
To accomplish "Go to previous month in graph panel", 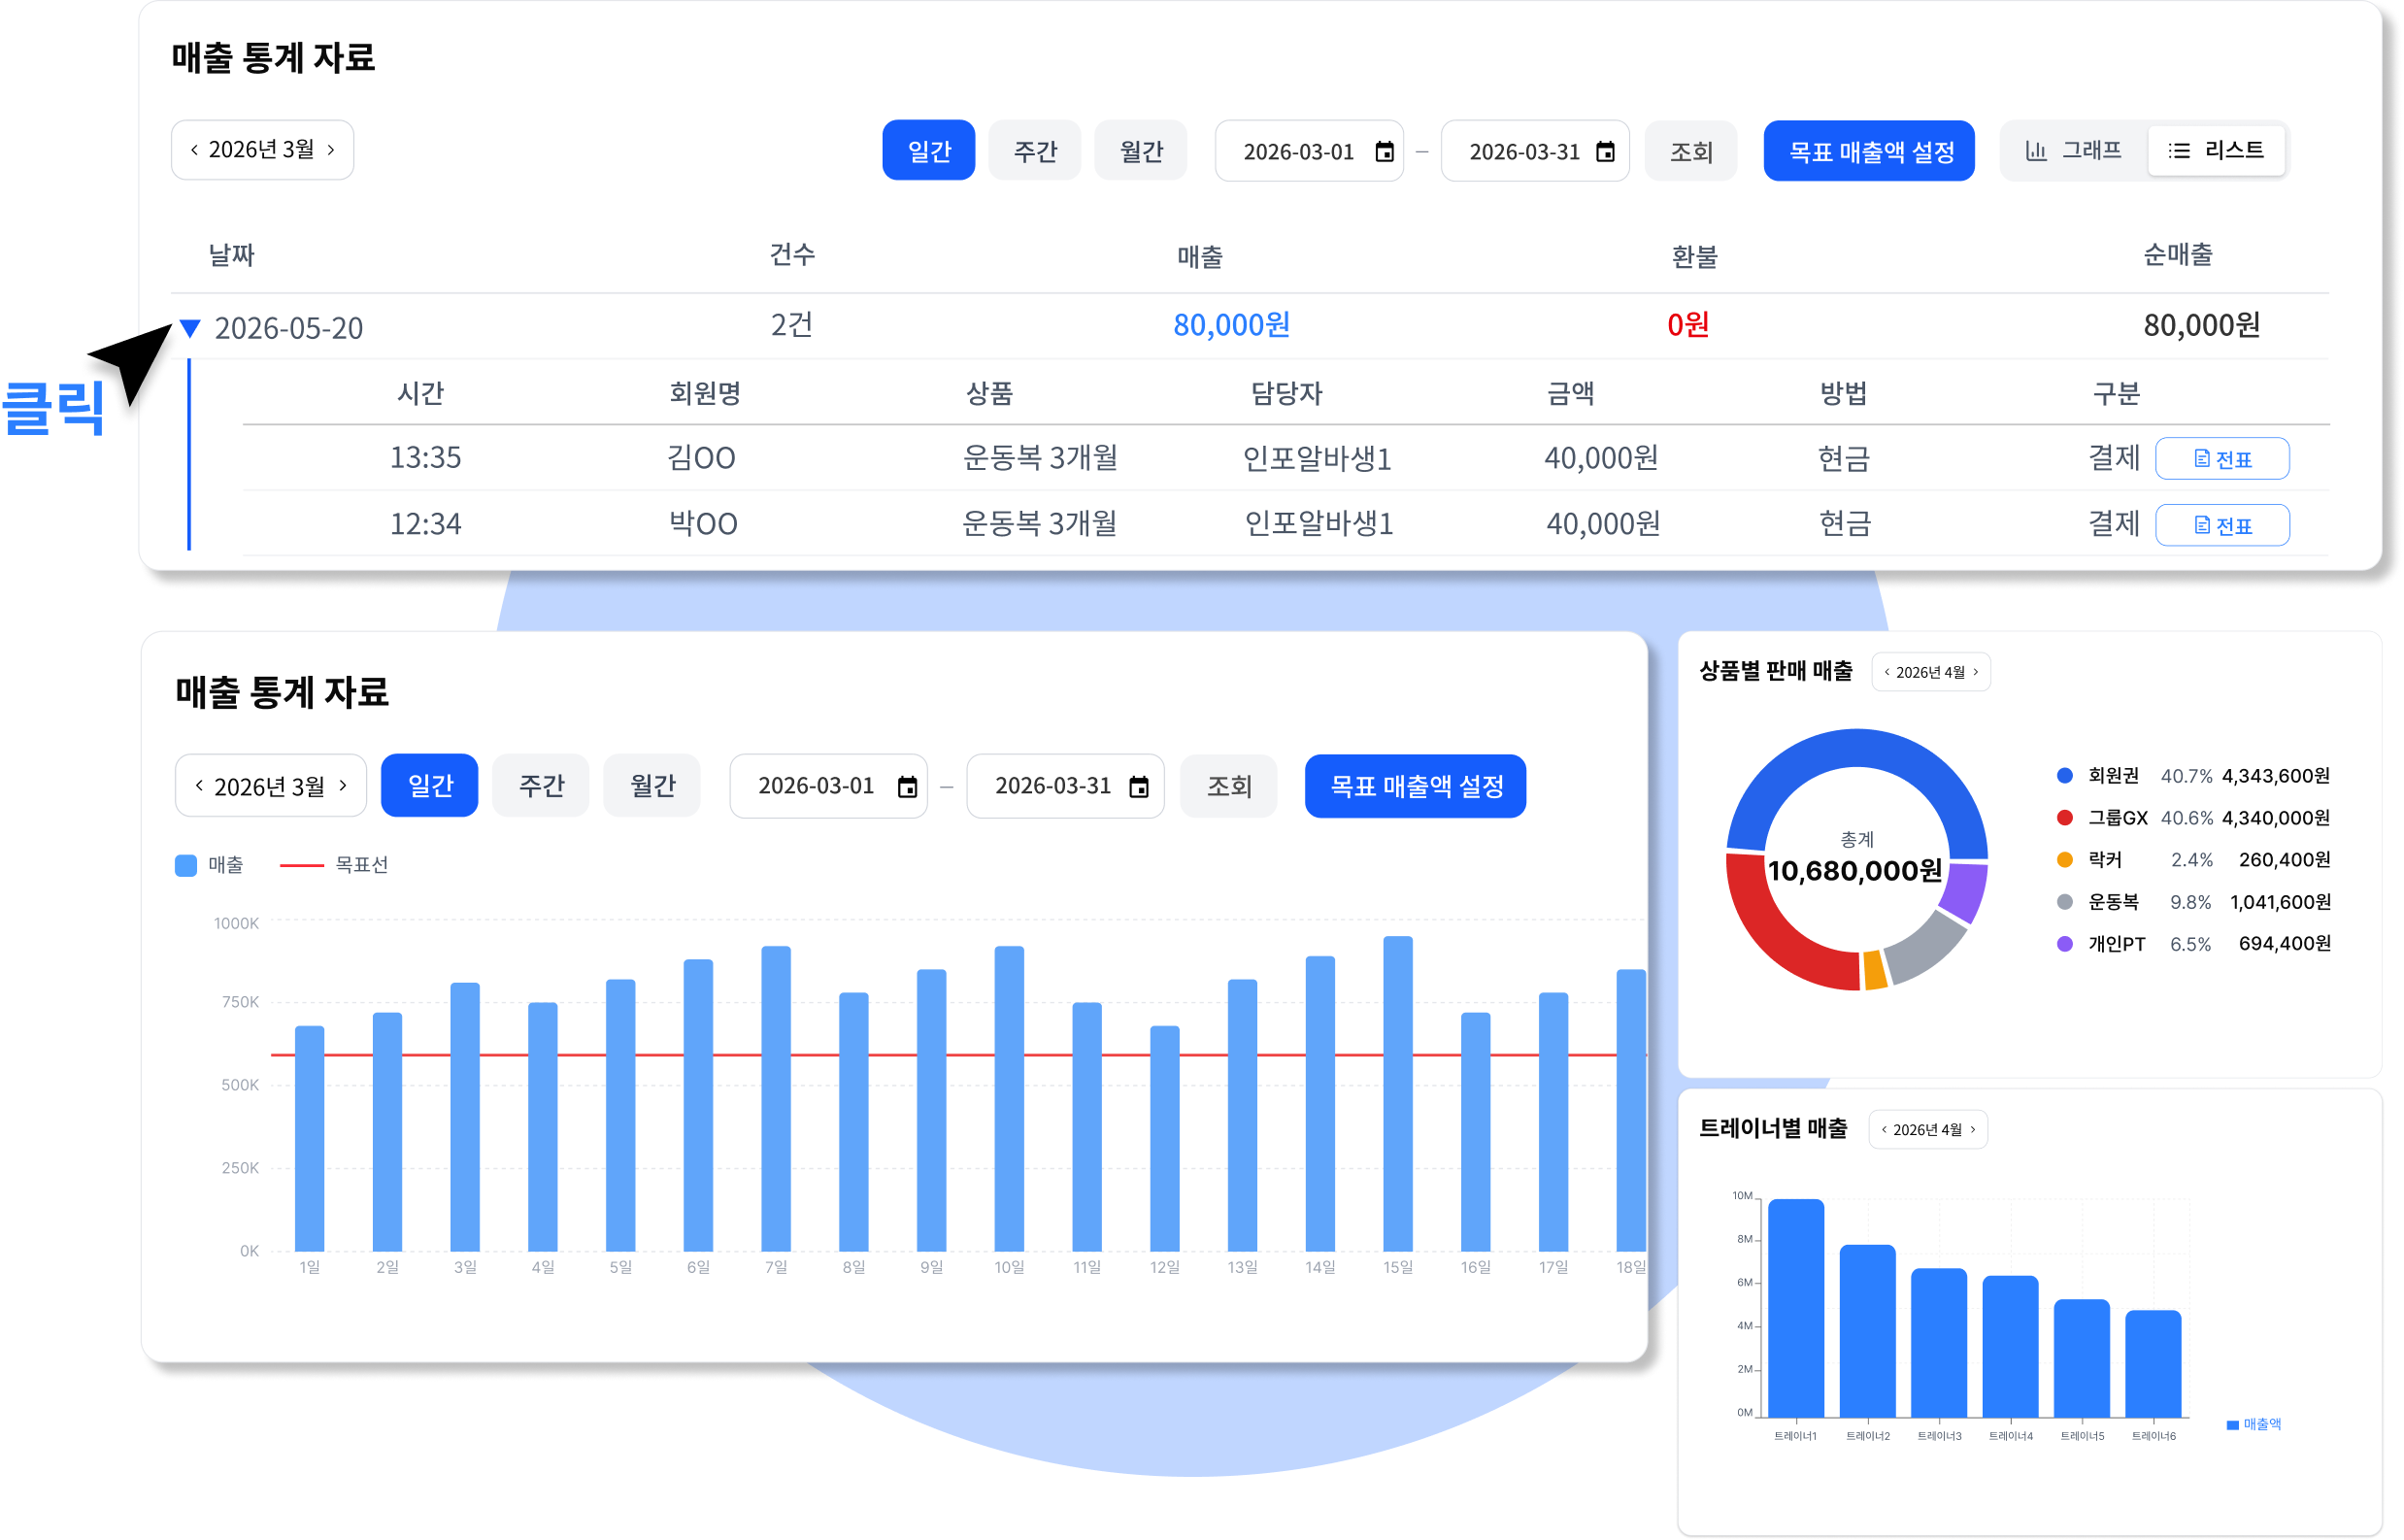I will tap(199, 786).
